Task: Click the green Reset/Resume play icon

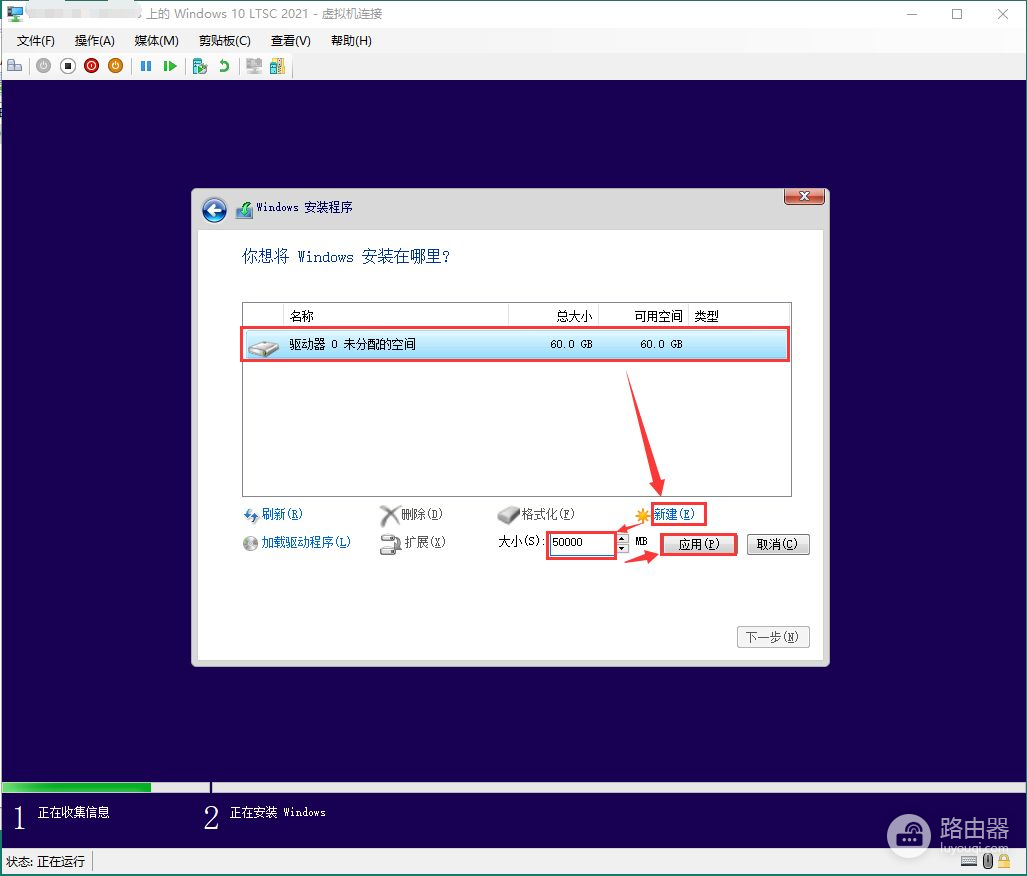Action: 170,66
